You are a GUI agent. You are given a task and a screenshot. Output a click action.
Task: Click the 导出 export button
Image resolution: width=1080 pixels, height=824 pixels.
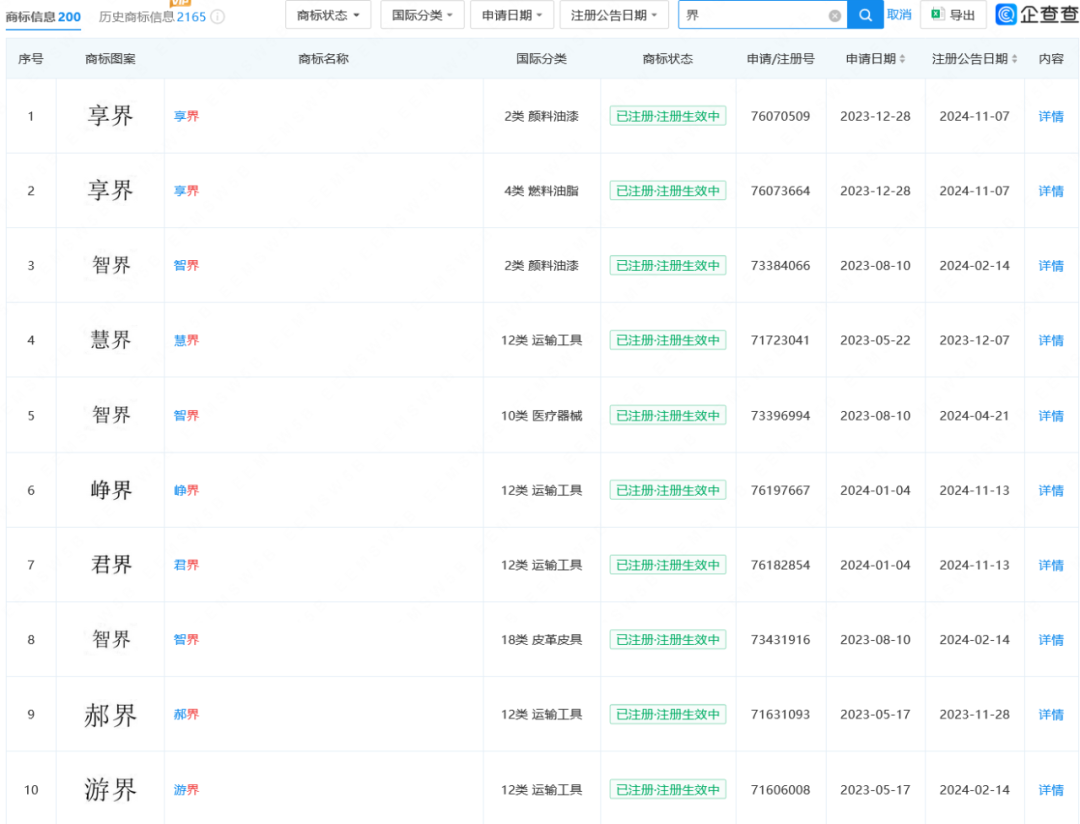click(x=953, y=15)
